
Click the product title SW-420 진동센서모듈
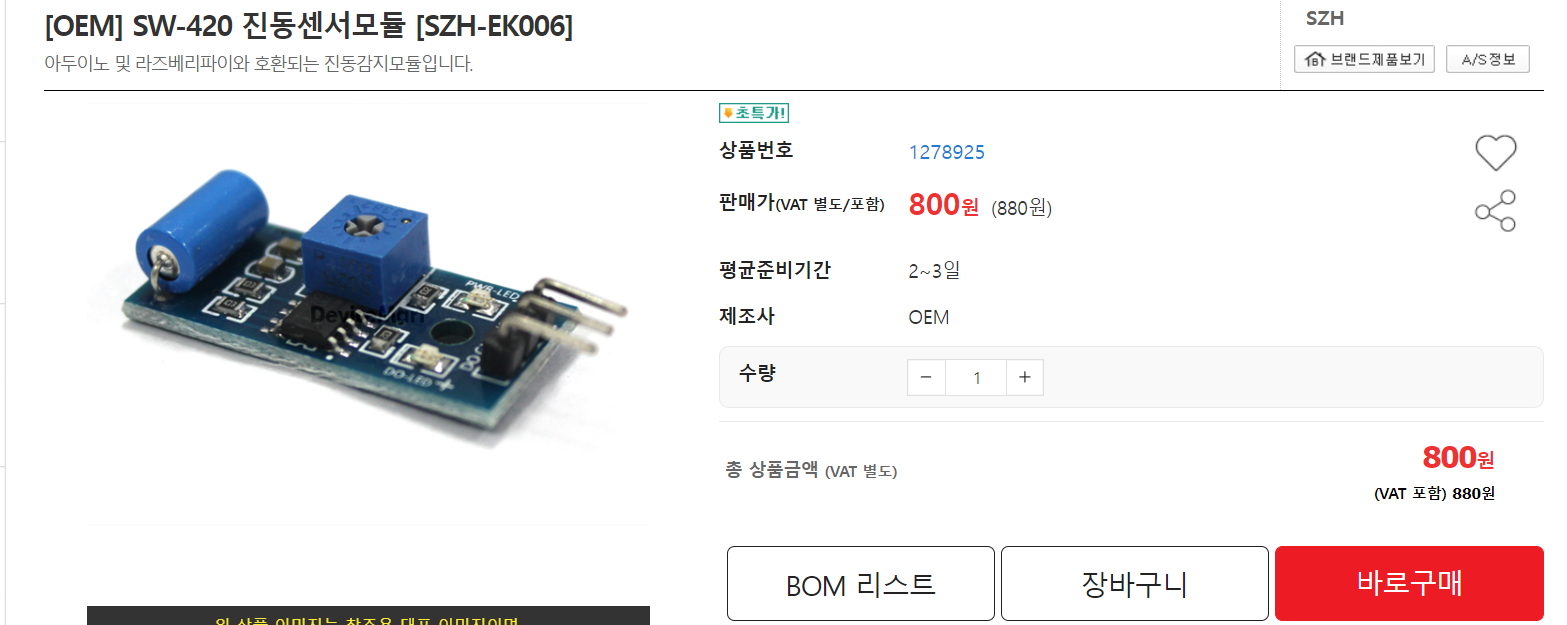tap(309, 27)
